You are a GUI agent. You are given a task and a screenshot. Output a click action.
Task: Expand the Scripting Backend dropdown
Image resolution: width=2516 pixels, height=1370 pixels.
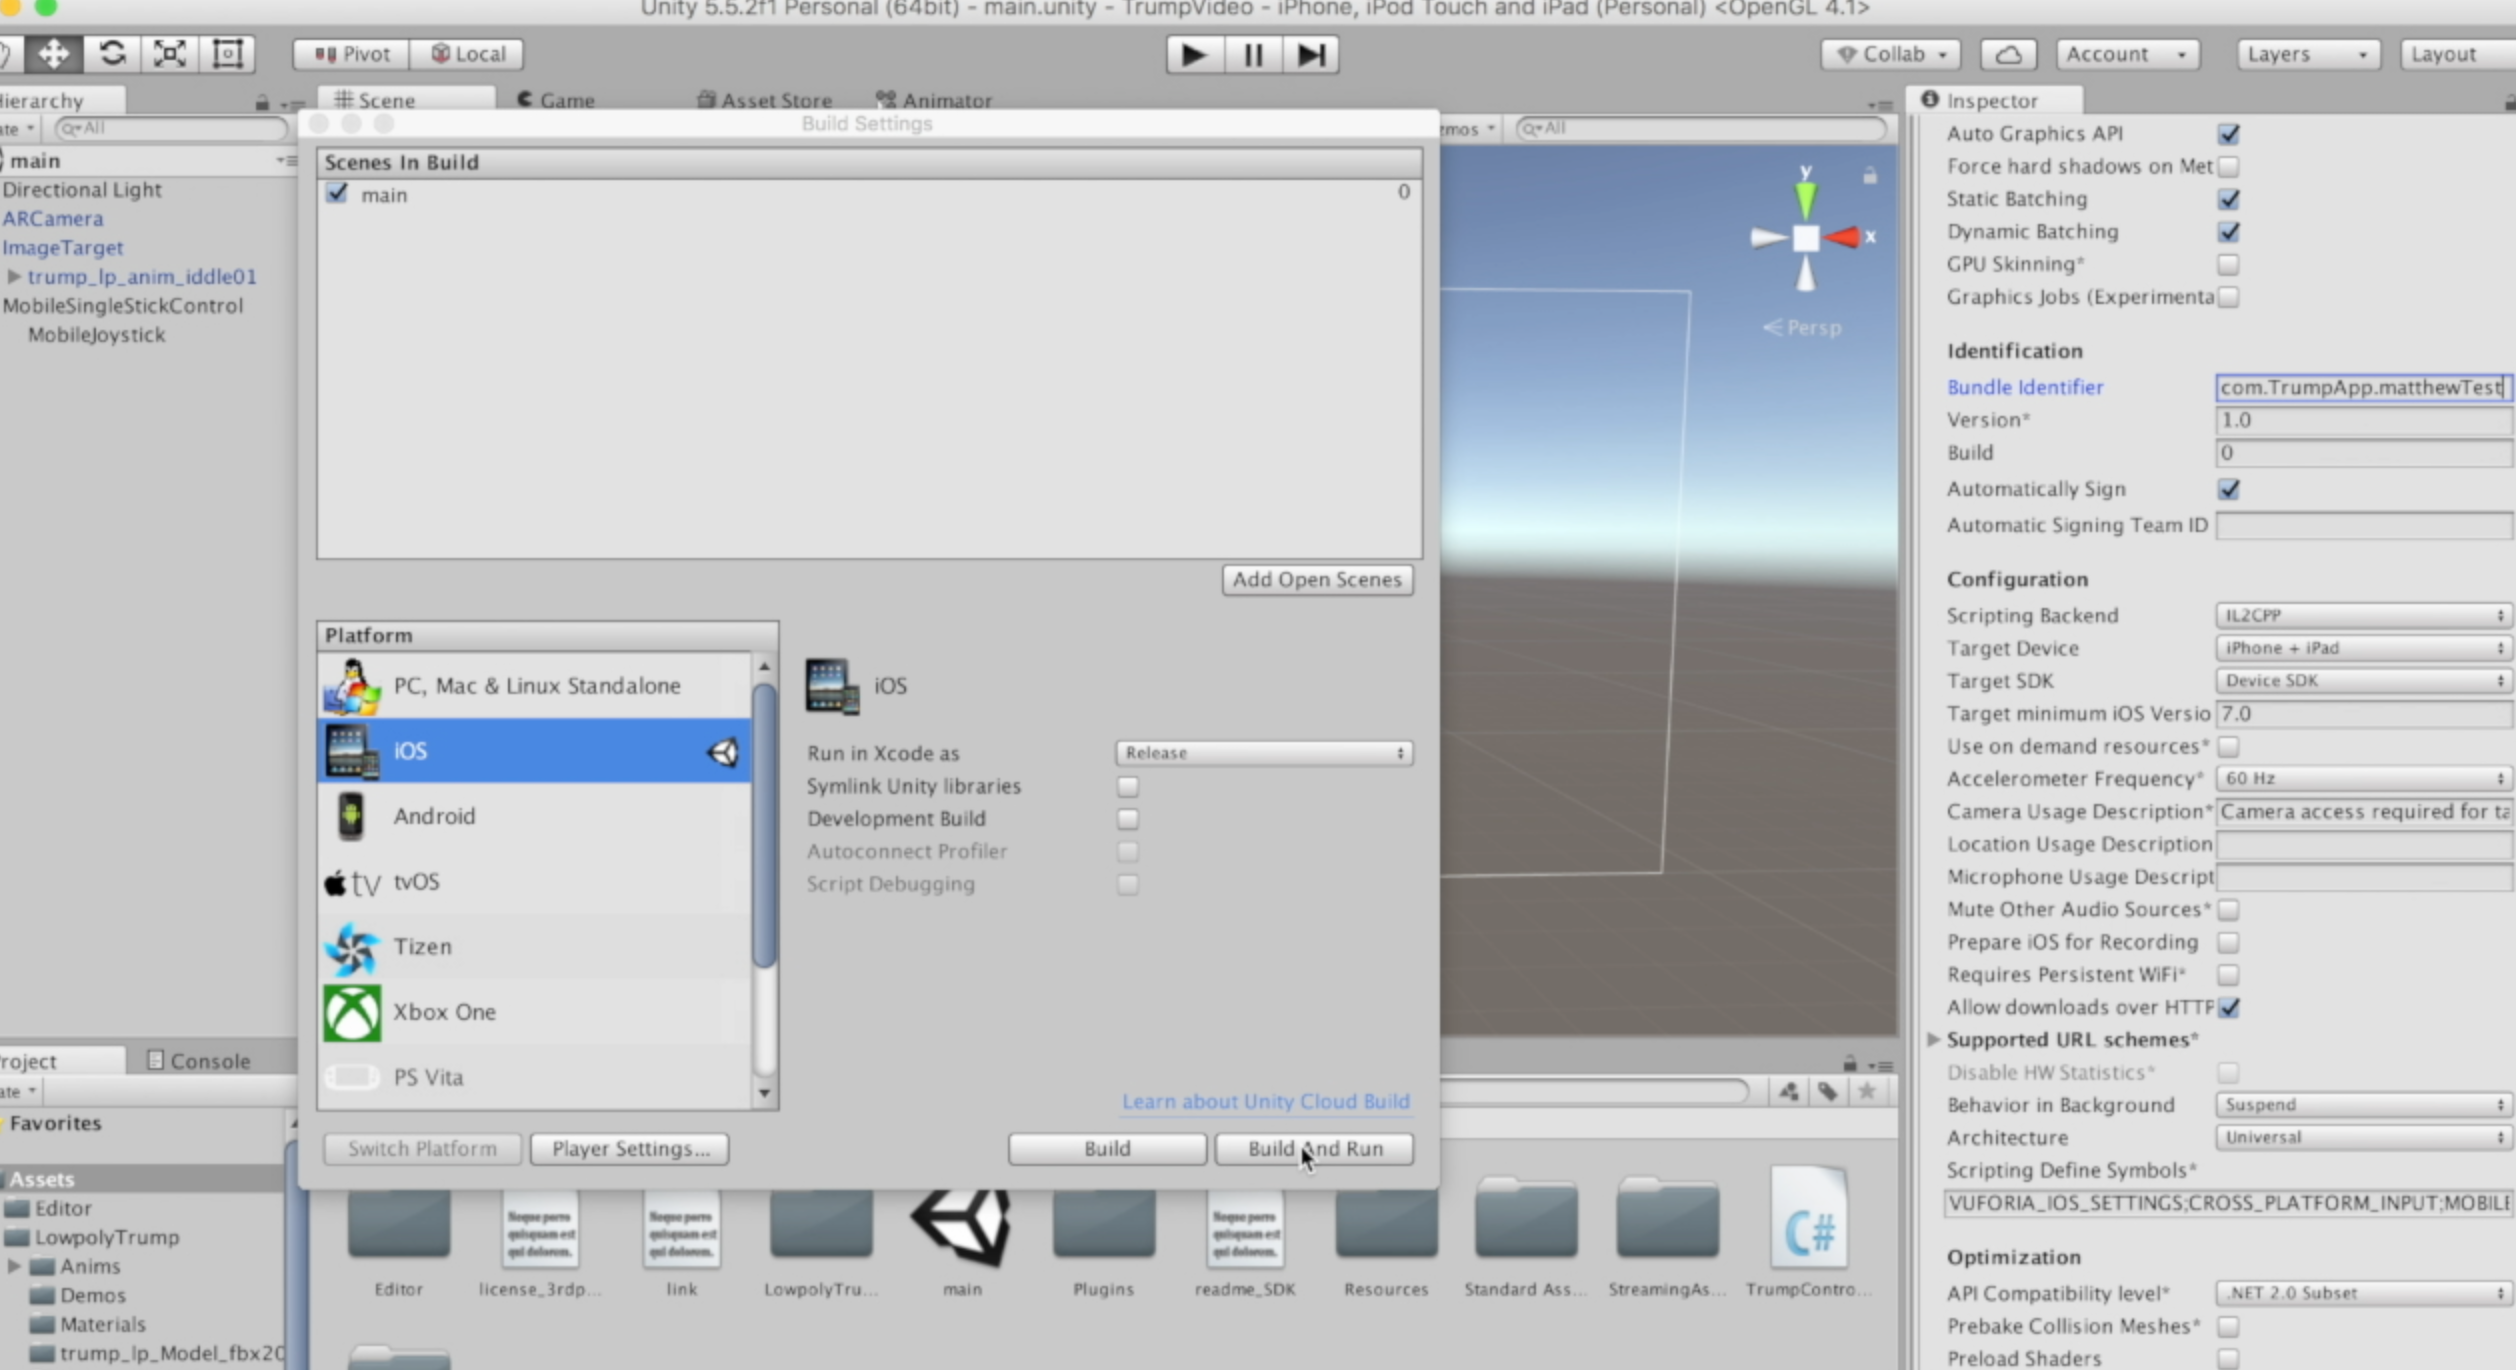pos(2361,614)
